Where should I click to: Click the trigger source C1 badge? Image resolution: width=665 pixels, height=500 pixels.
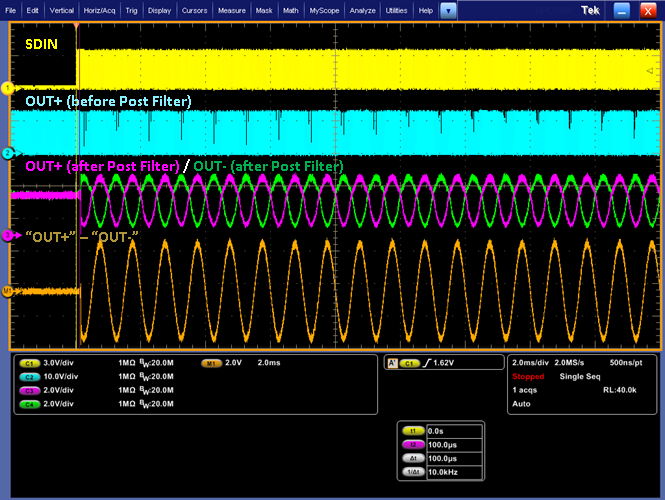point(410,363)
